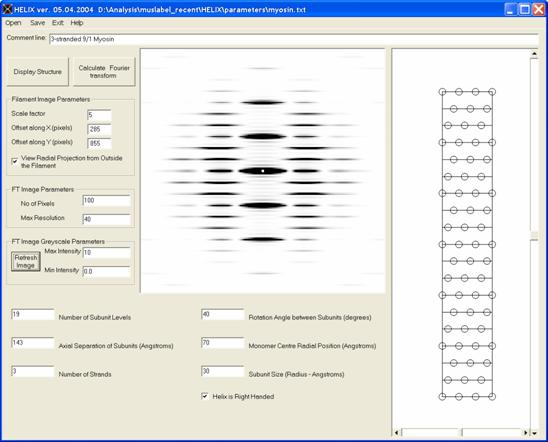Toggle Helix is Right Handed checkbox
The height and width of the screenshot is (442, 548).
[x=205, y=396]
